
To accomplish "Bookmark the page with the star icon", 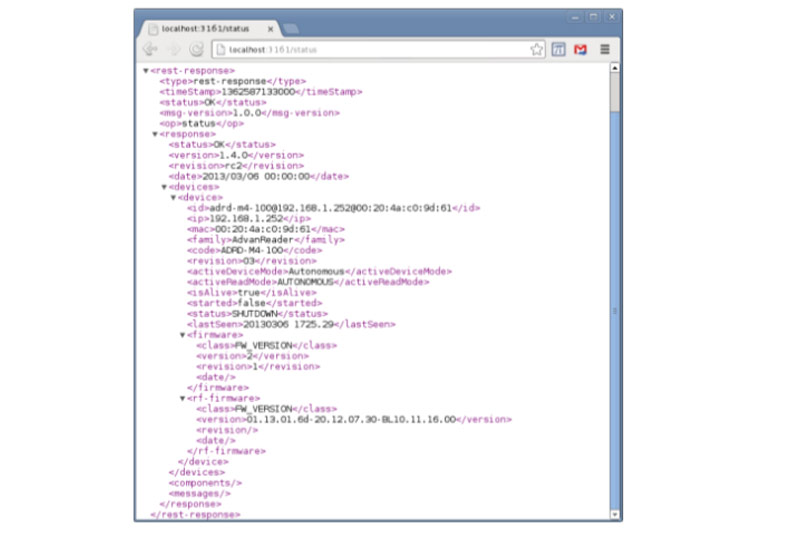I will click(x=536, y=50).
